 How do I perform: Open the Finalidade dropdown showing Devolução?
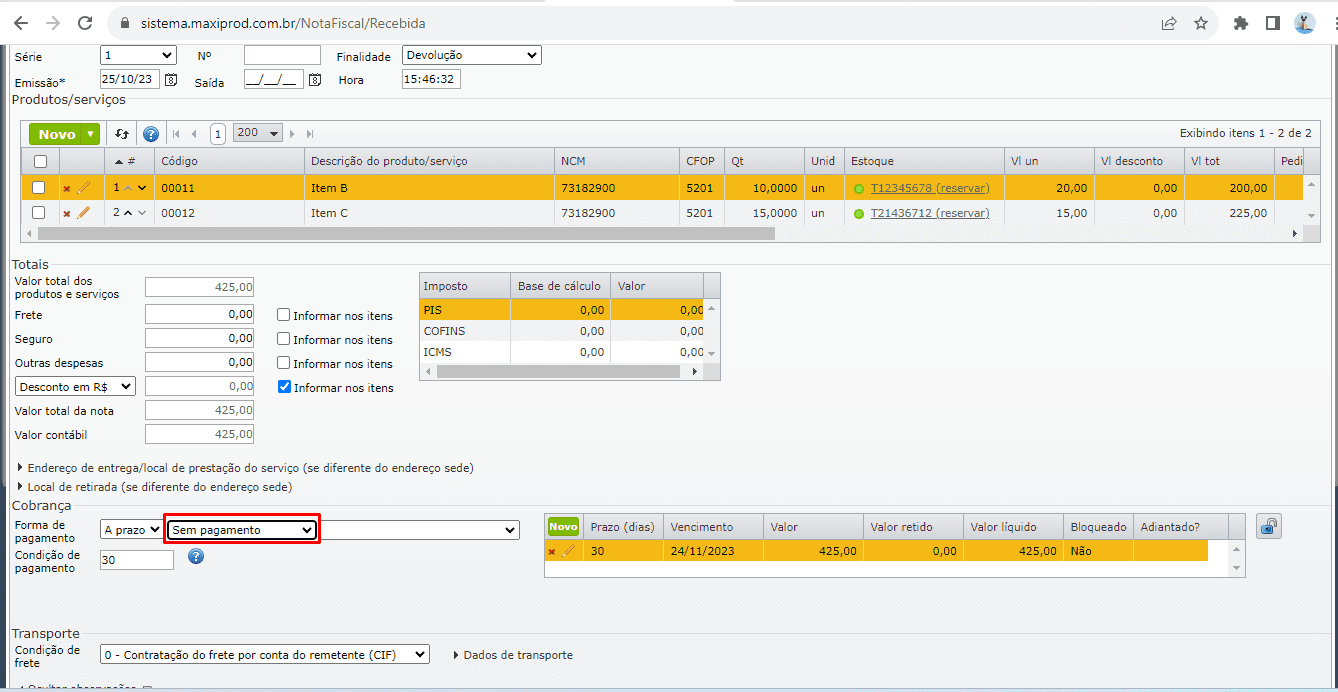tap(471, 56)
